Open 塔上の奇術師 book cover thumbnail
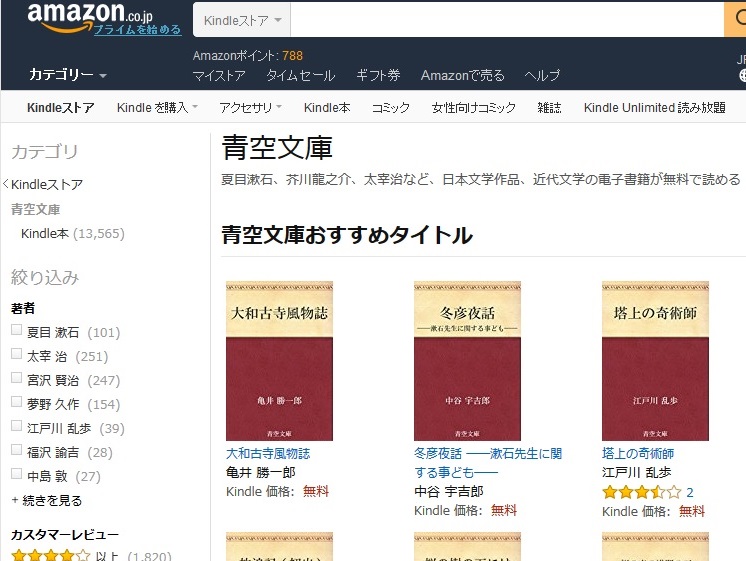 655,361
